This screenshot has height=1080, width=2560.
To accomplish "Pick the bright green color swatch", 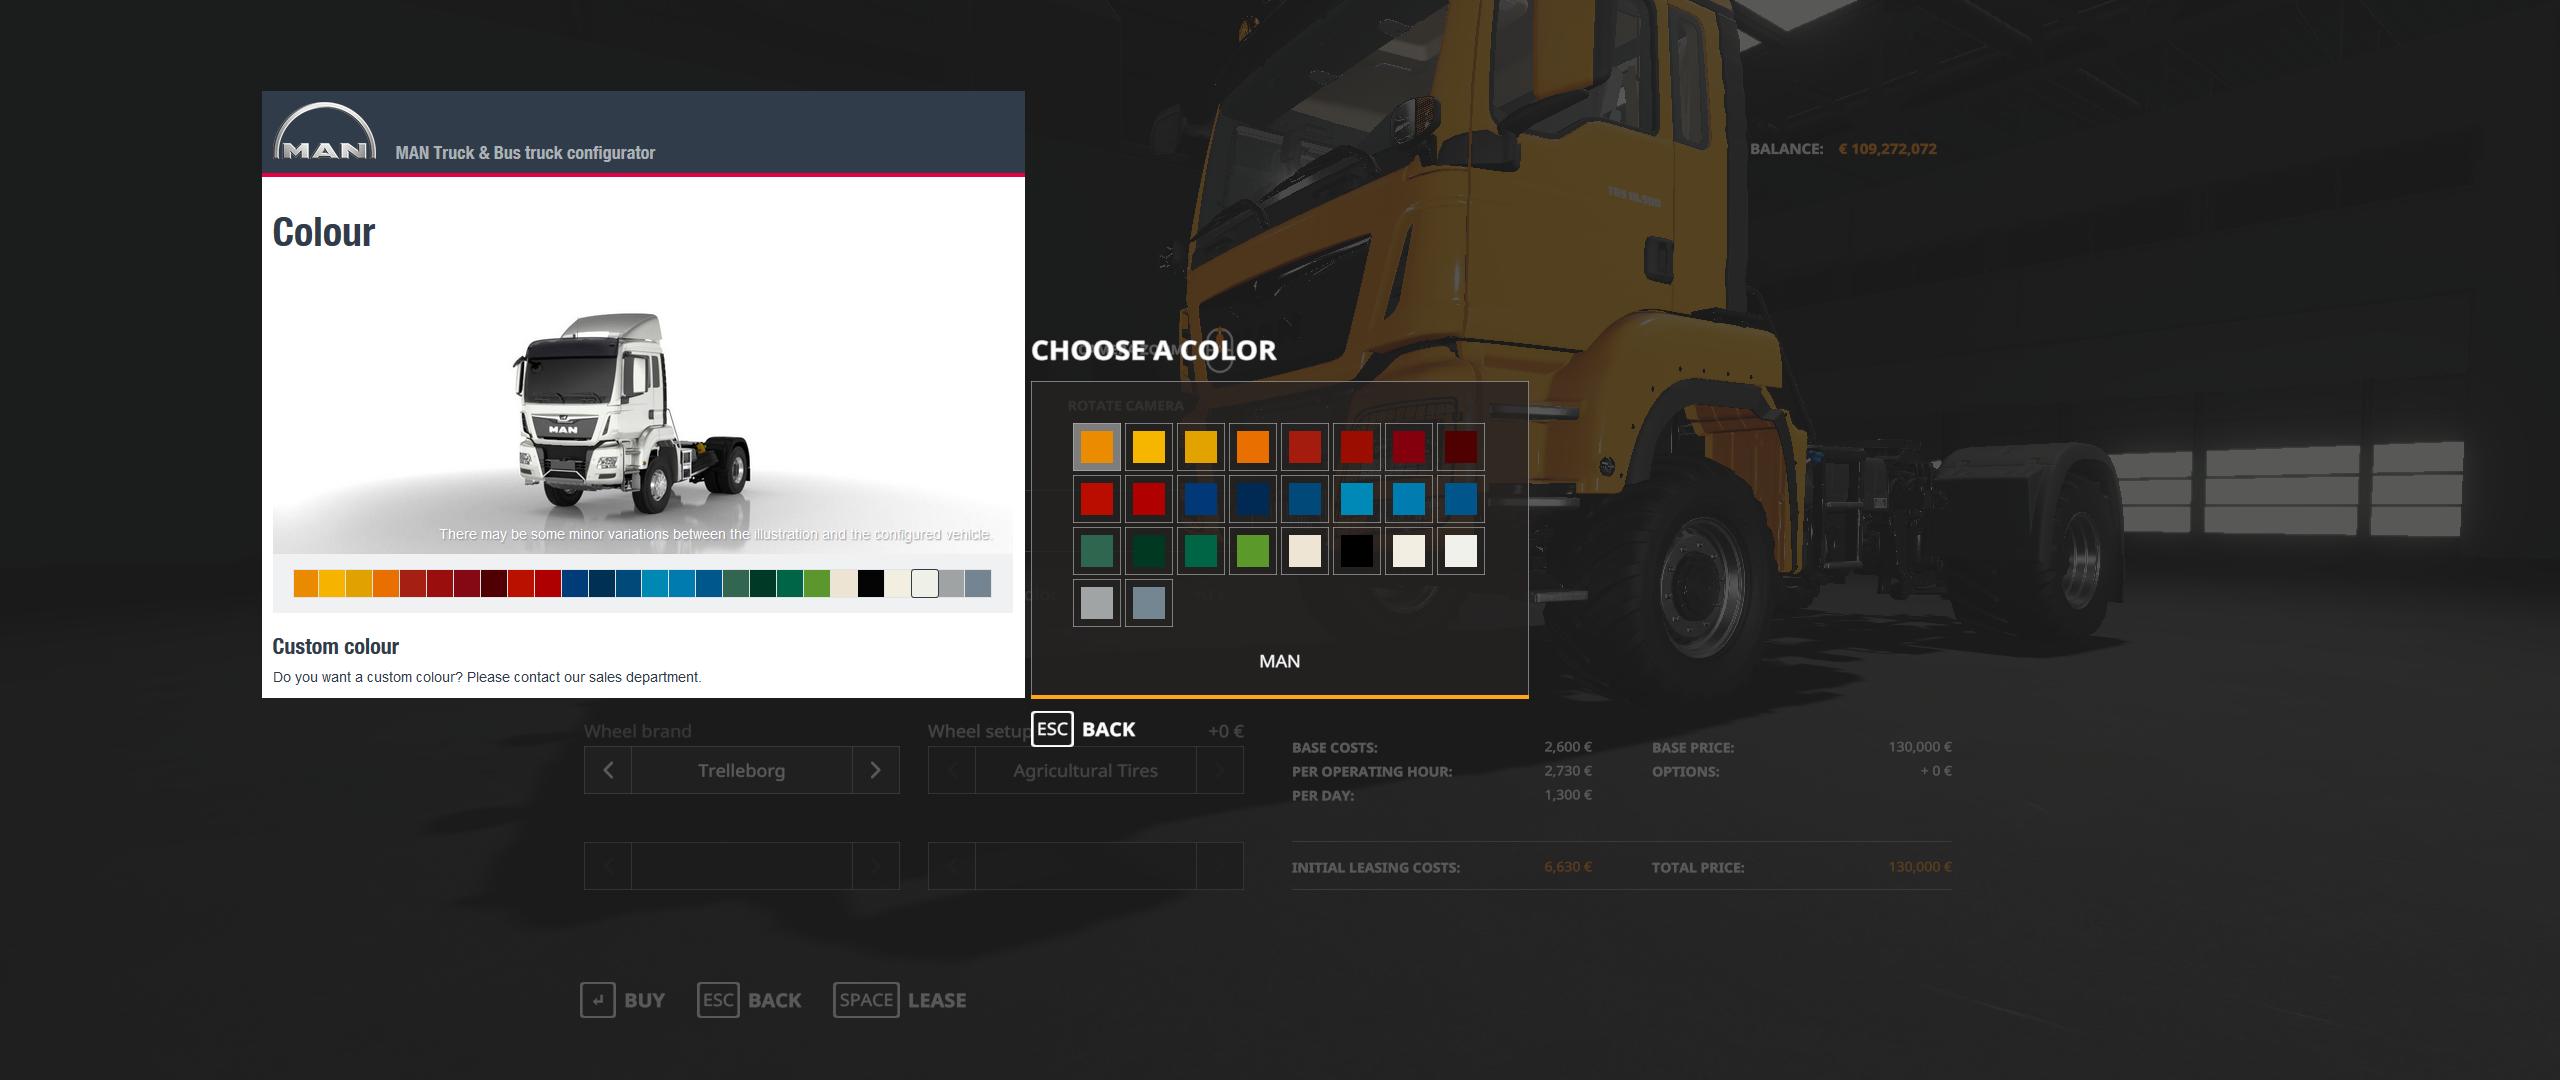I will click(x=1253, y=551).
